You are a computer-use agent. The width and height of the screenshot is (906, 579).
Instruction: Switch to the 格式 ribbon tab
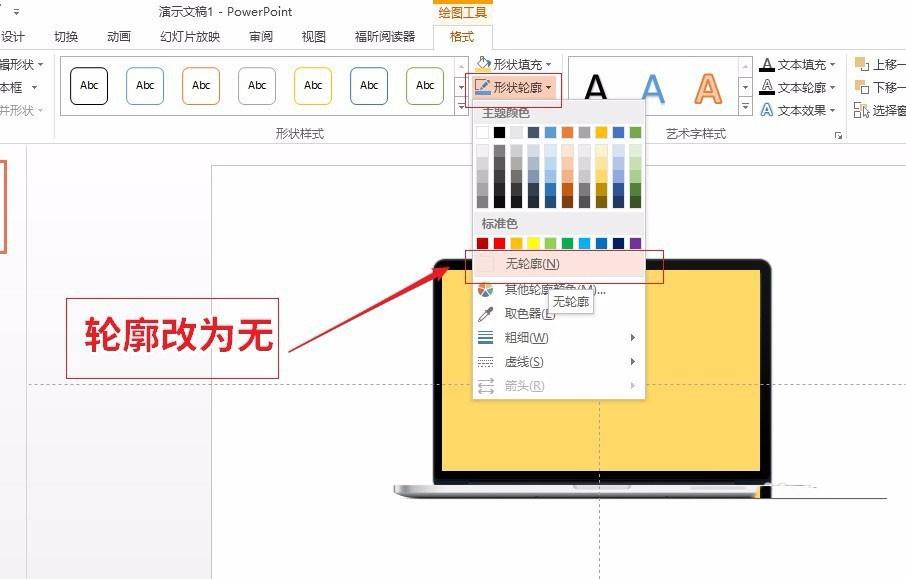click(460, 36)
